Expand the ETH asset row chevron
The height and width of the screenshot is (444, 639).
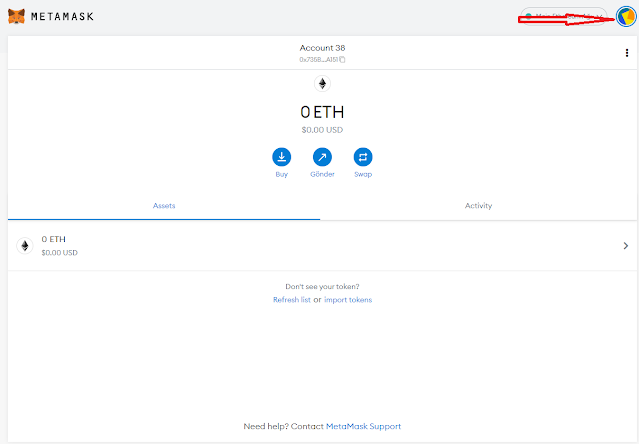point(625,246)
